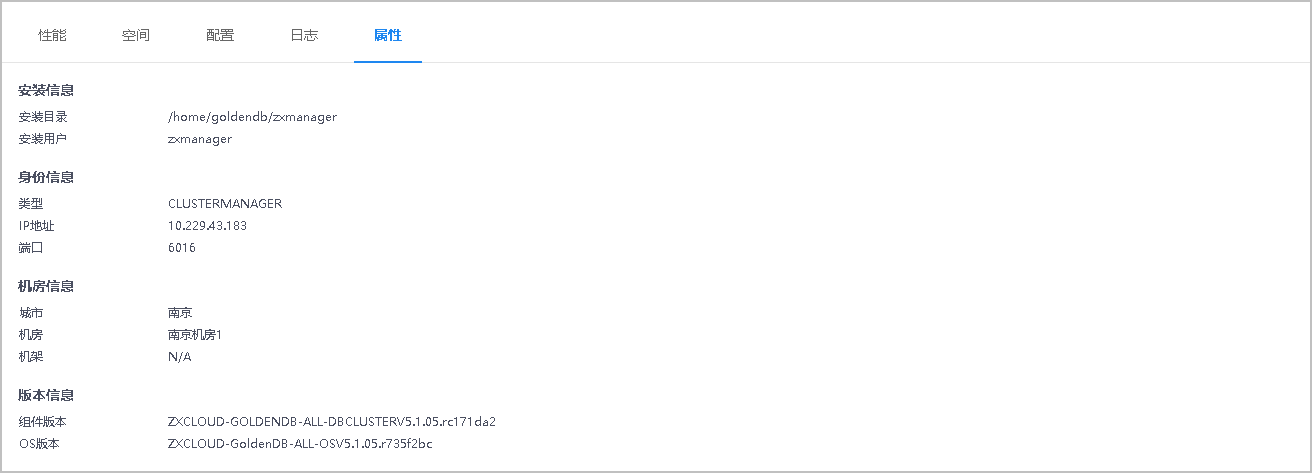
Task: Click the 身份信息 section heading
Action: 46,177
